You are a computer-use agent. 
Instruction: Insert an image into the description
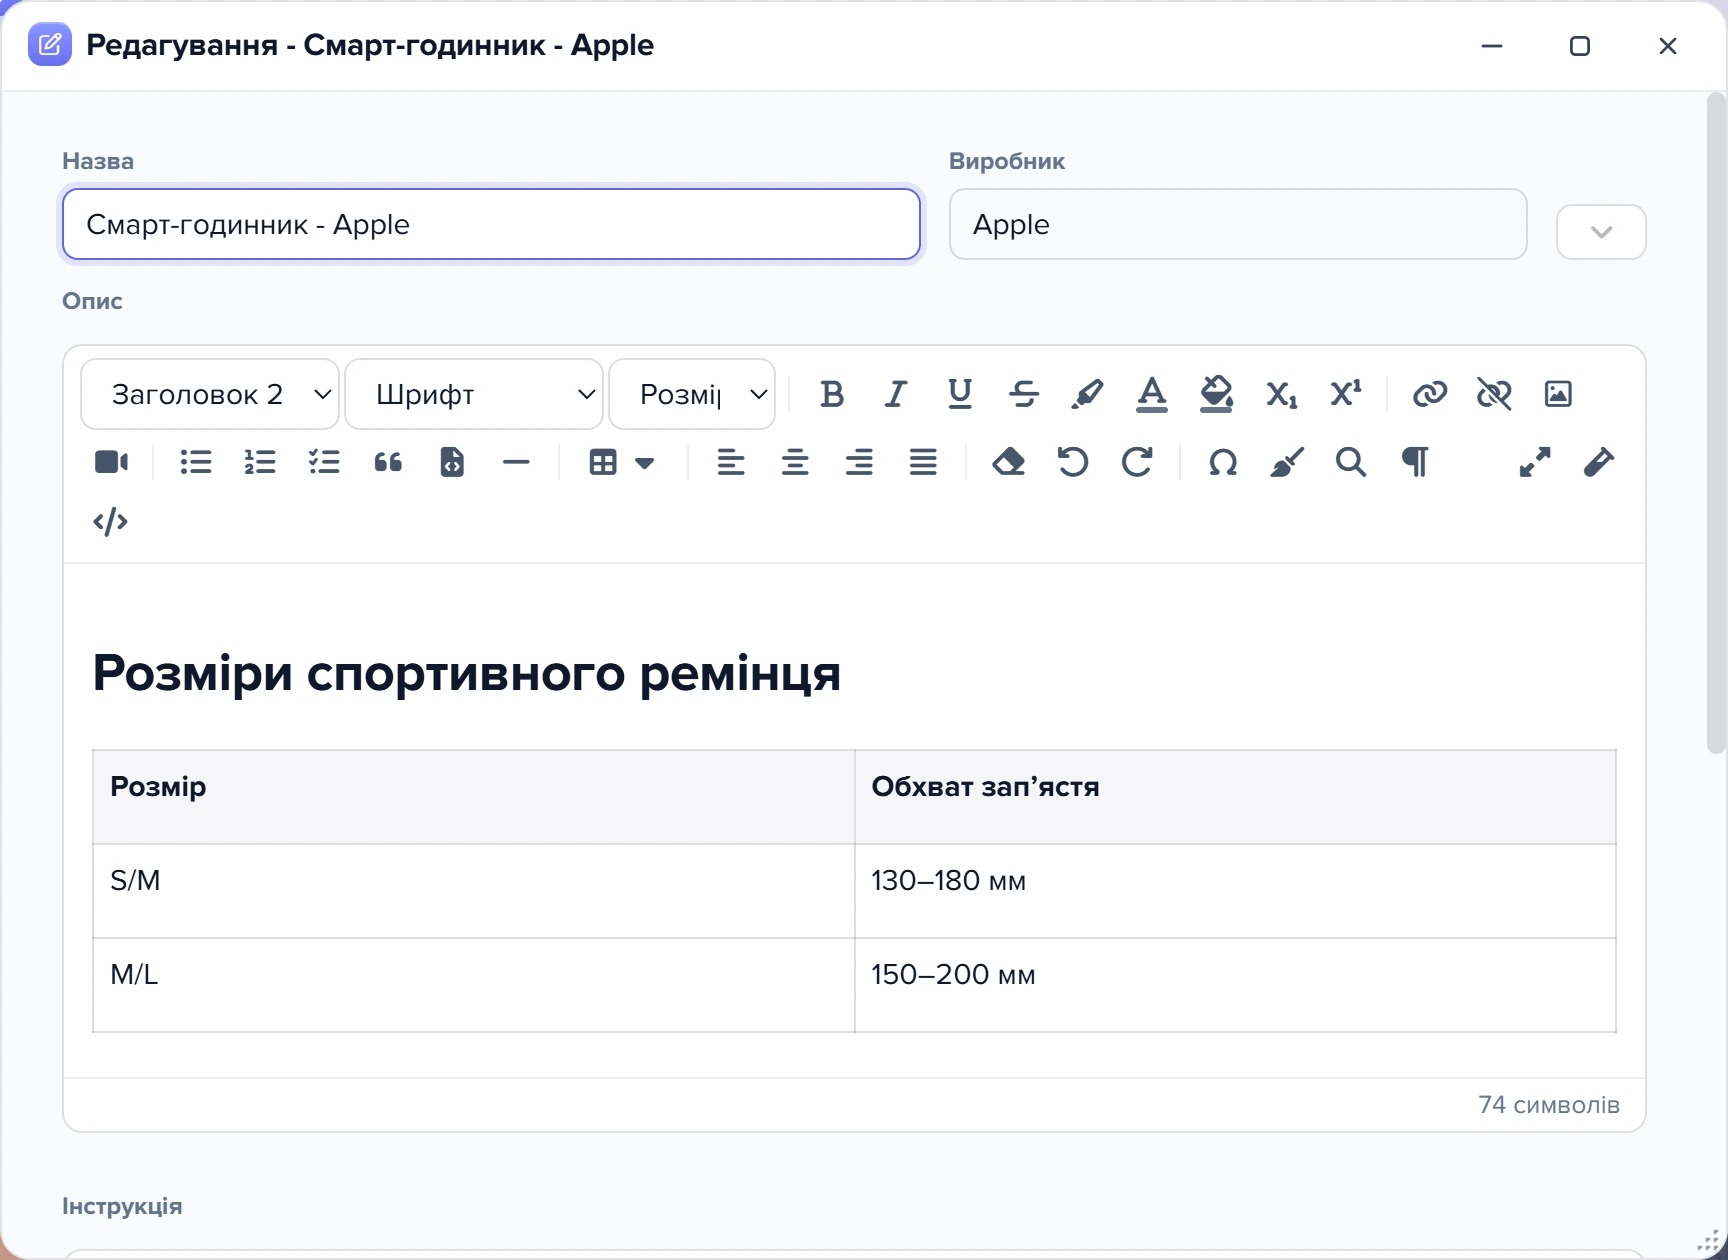(1558, 394)
